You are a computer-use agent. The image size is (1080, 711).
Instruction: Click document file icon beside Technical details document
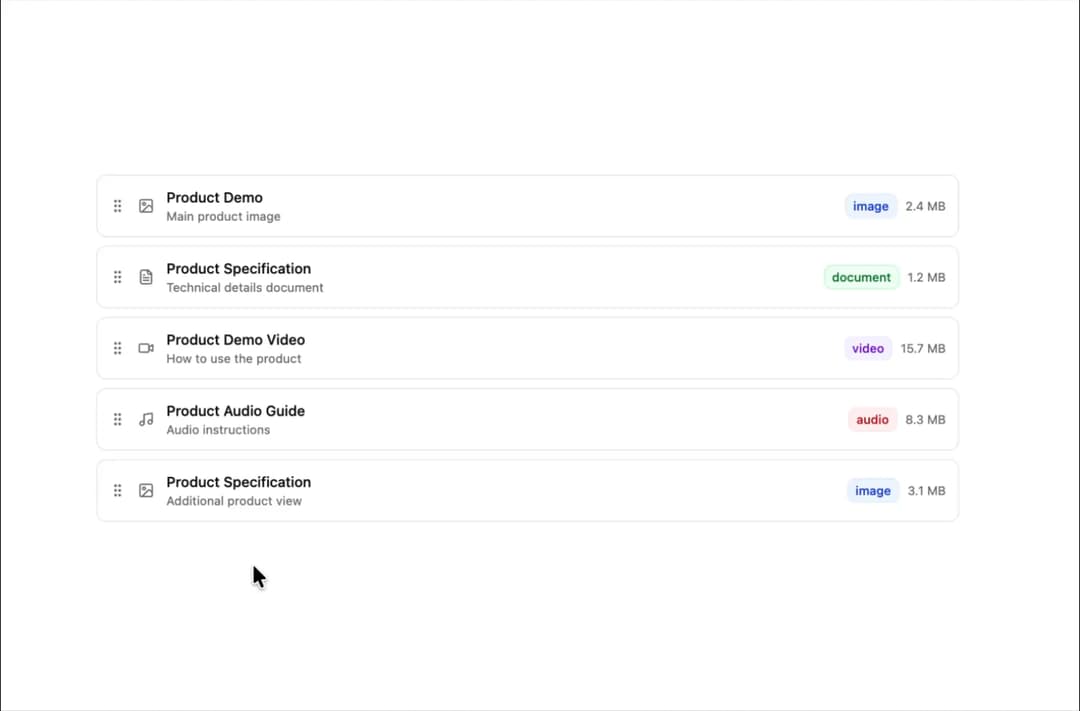click(146, 277)
